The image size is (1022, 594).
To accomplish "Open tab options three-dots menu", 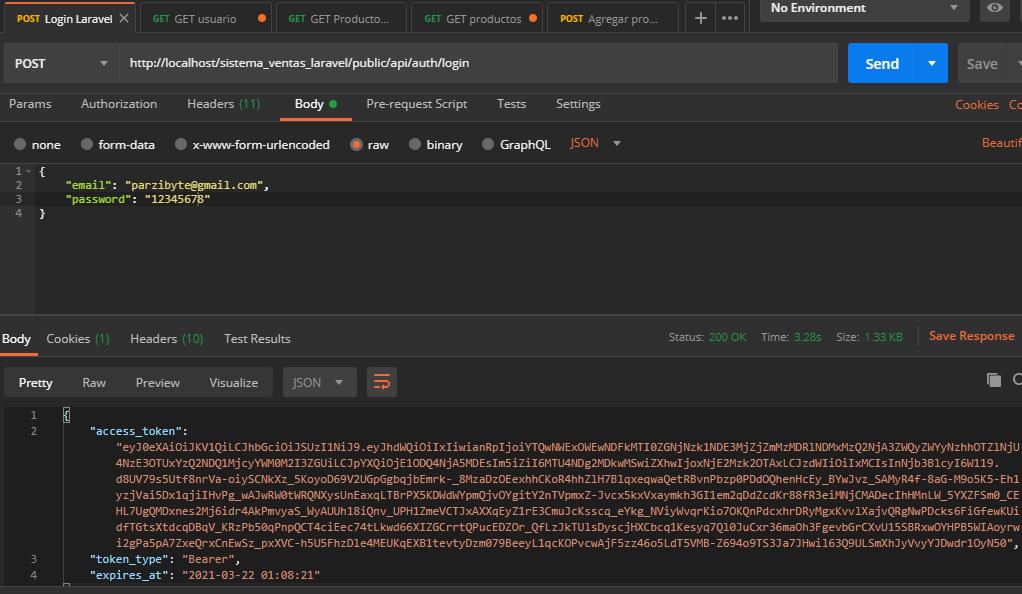I will (x=730, y=18).
